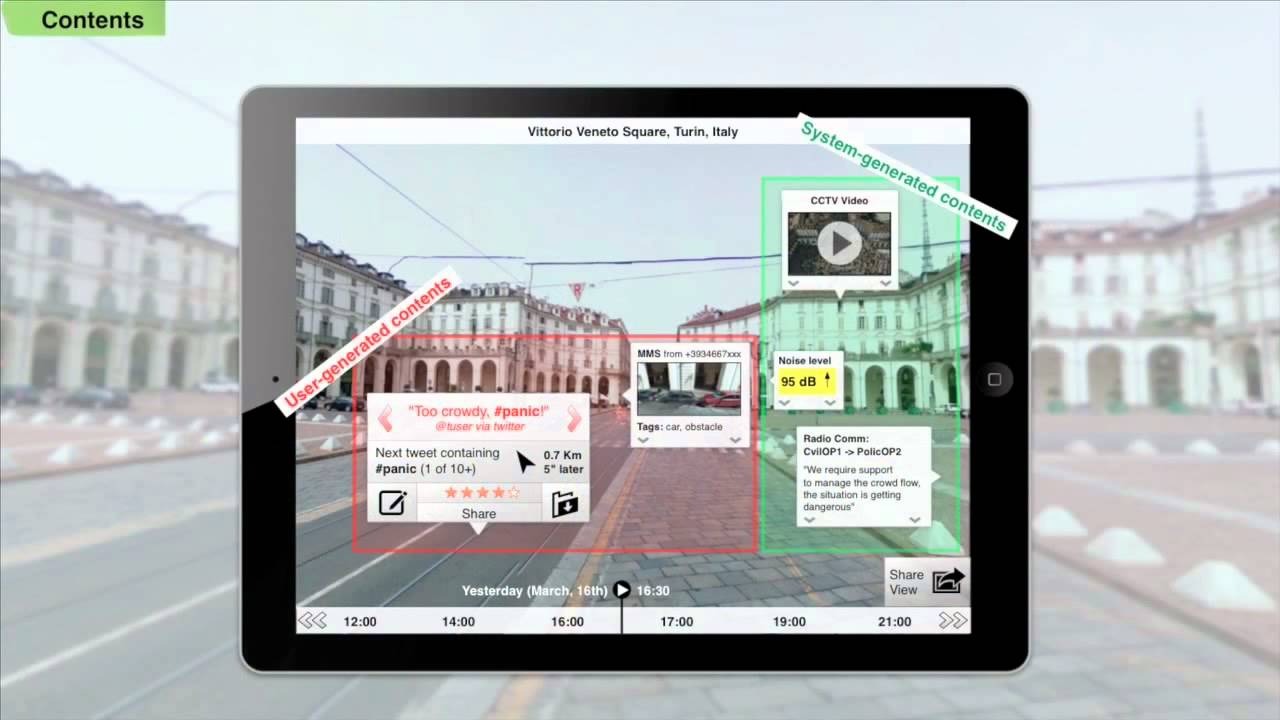Open the MMS photo thumbnail
This screenshot has width=1280, height=720.
(x=689, y=389)
